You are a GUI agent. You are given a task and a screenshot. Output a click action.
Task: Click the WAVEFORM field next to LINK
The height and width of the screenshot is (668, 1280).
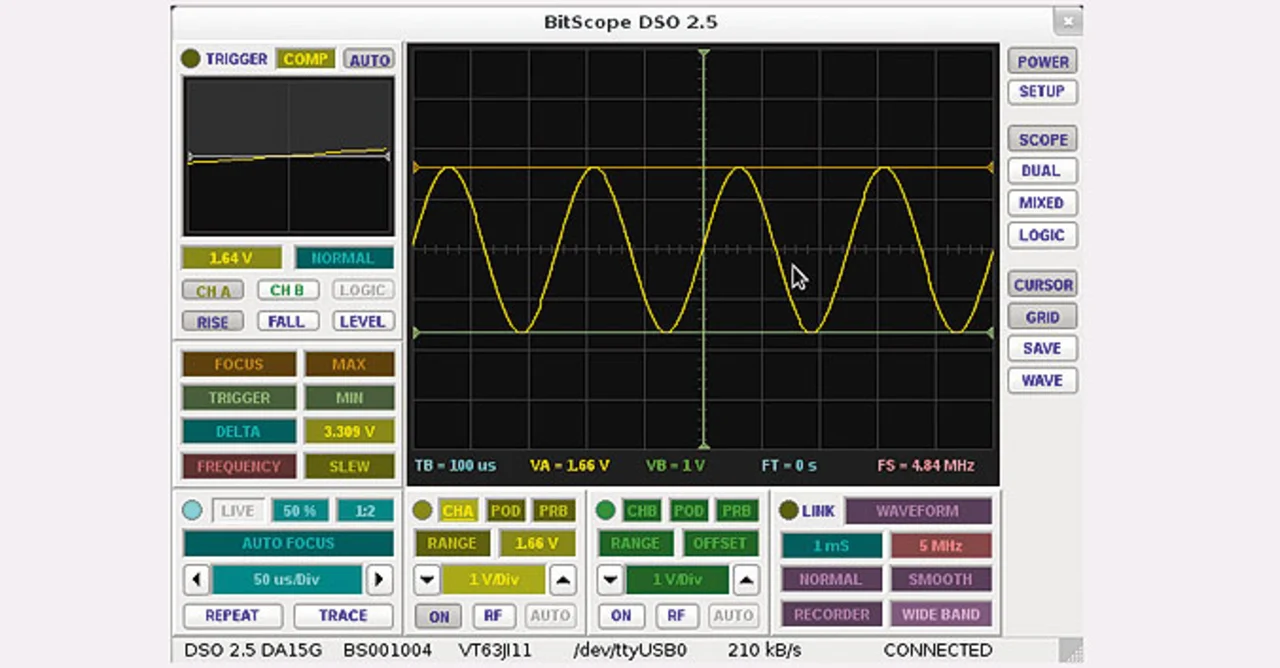click(x=918, y=511)
